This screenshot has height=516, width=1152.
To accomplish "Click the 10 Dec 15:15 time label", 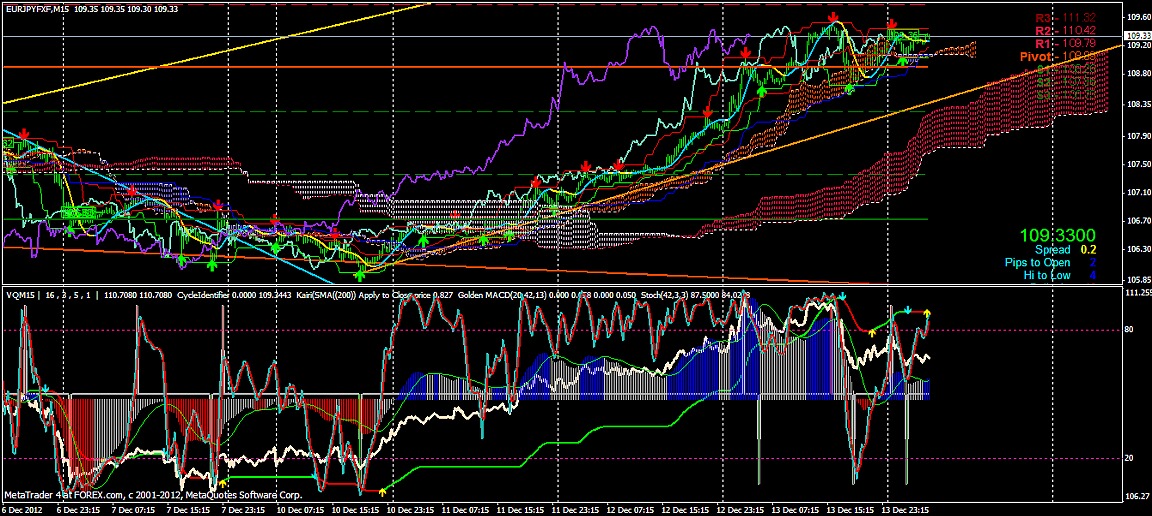I will point(354,509).
